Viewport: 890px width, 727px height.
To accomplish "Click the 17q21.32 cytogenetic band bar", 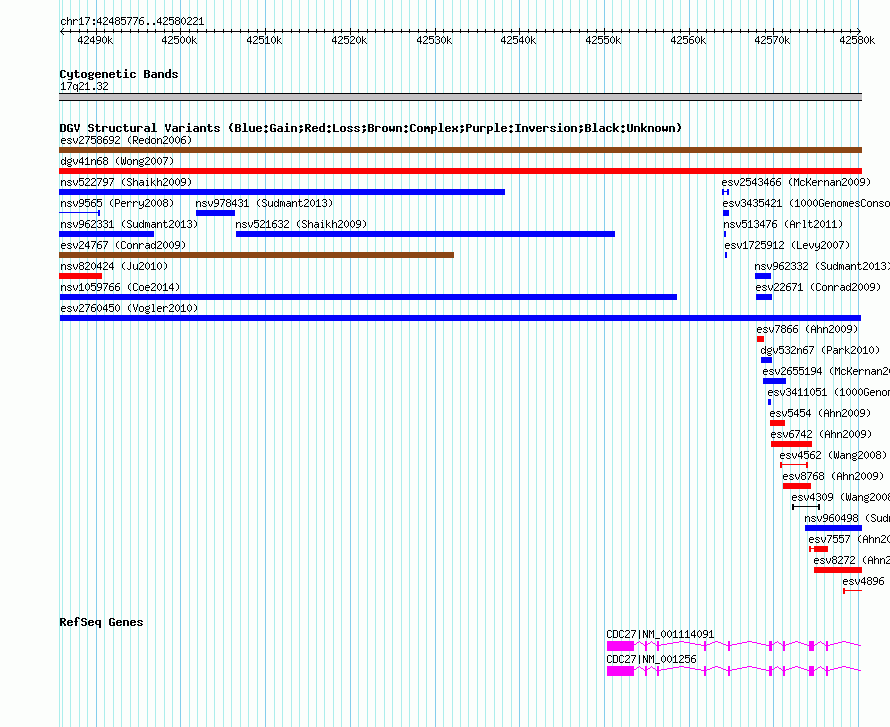I will (460, 97).
